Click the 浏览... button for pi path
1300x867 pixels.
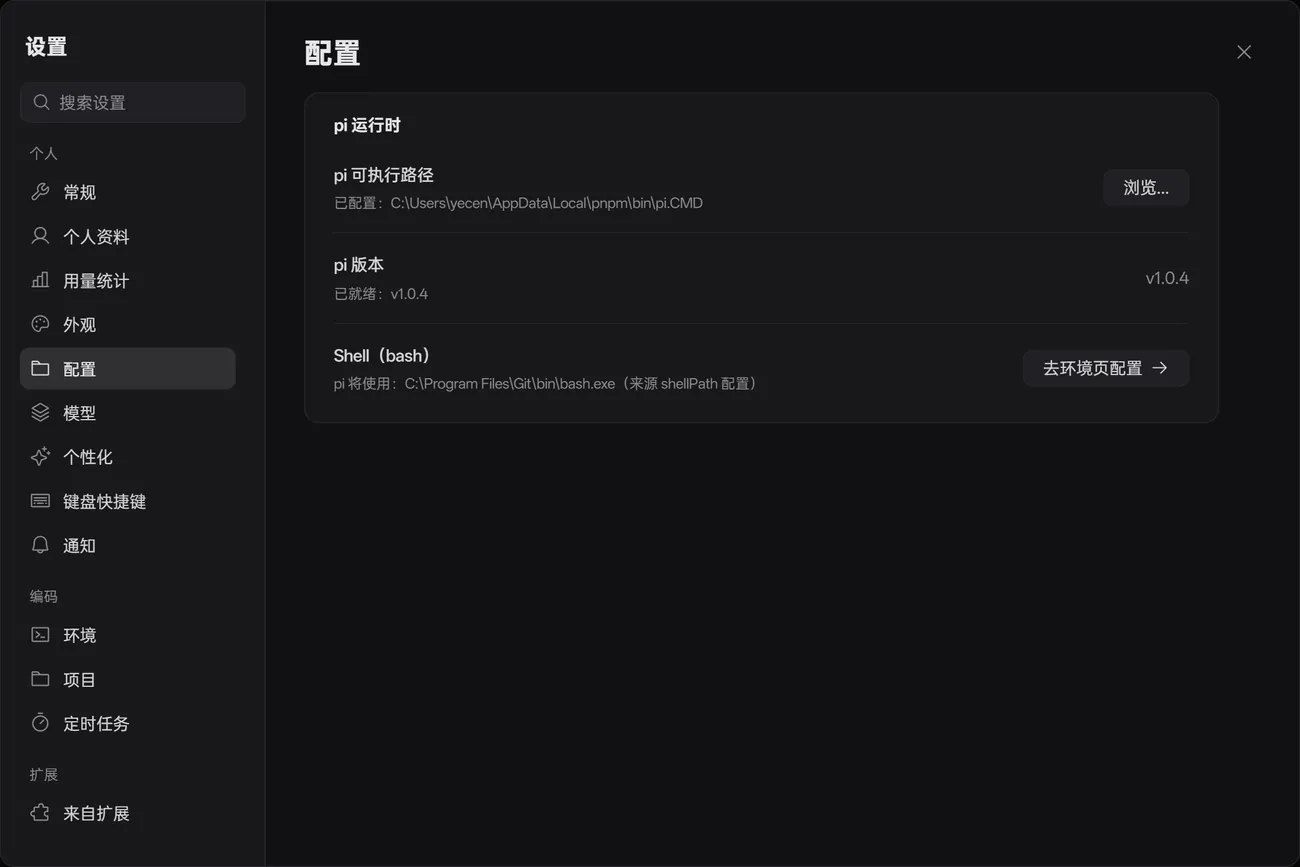[x=1146, y=188]
